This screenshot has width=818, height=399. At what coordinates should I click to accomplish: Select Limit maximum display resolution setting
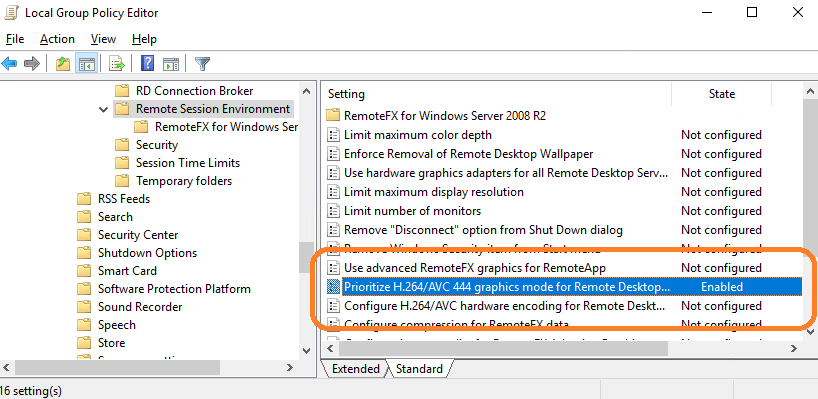(434, 192)
